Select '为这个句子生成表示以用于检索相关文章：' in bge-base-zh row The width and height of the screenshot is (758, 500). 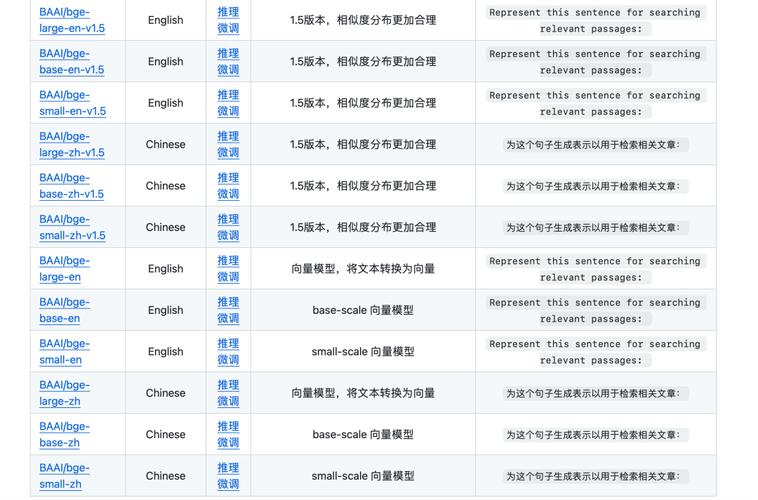click(x=596, y=435)
